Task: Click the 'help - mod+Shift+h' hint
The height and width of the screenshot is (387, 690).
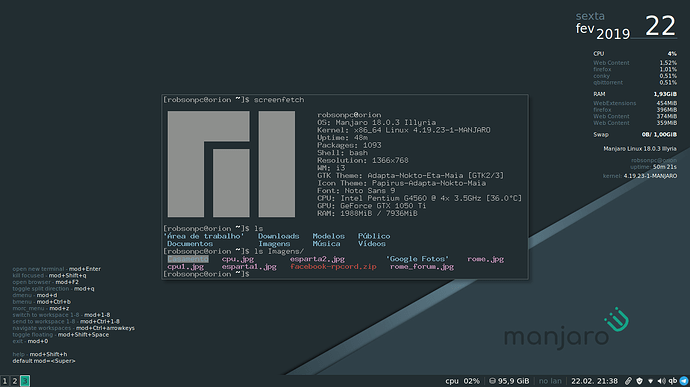Action: point(40,354)
